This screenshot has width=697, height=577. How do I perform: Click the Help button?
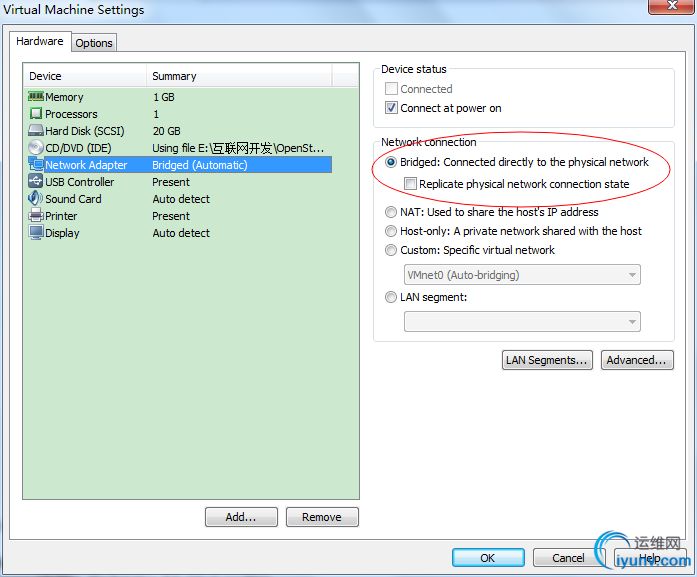point(650,557)
